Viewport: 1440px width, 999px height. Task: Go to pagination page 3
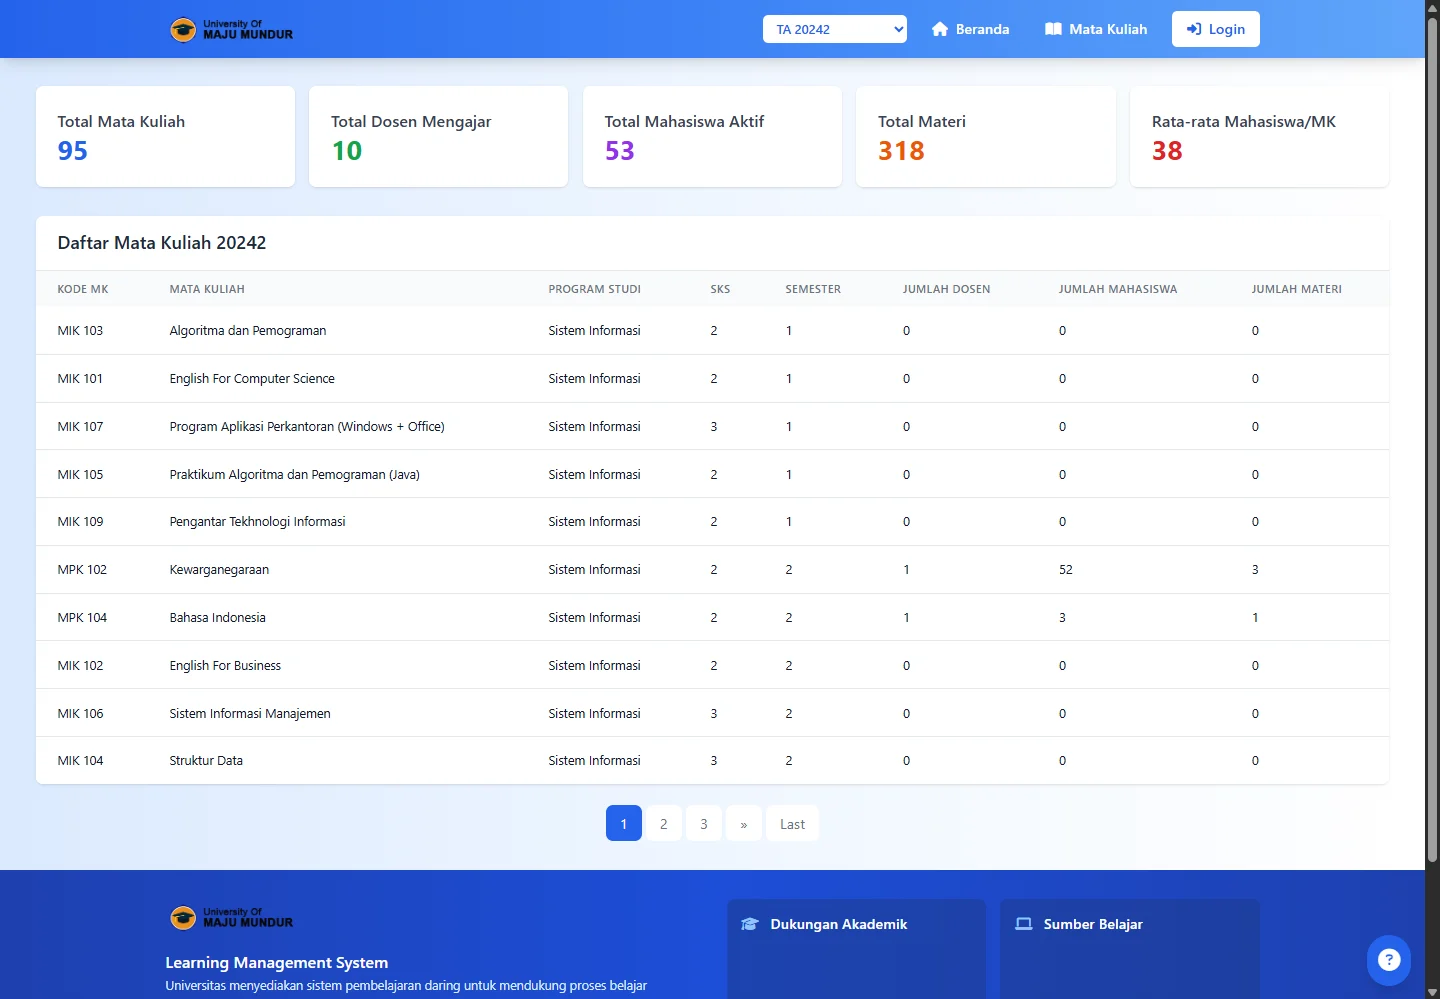click(x=704, y=824)
